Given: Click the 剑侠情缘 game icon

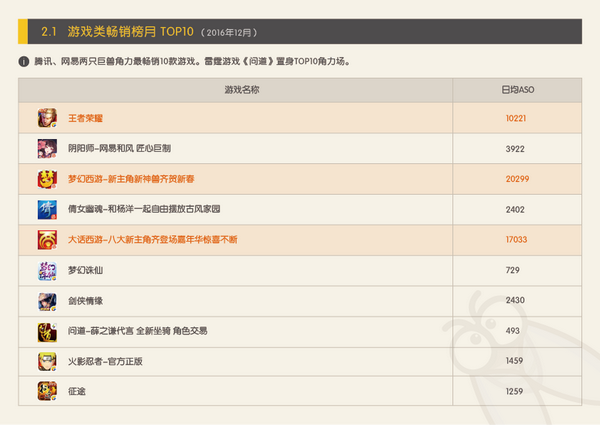Looking at the screenshot, I should coord(47,301).
